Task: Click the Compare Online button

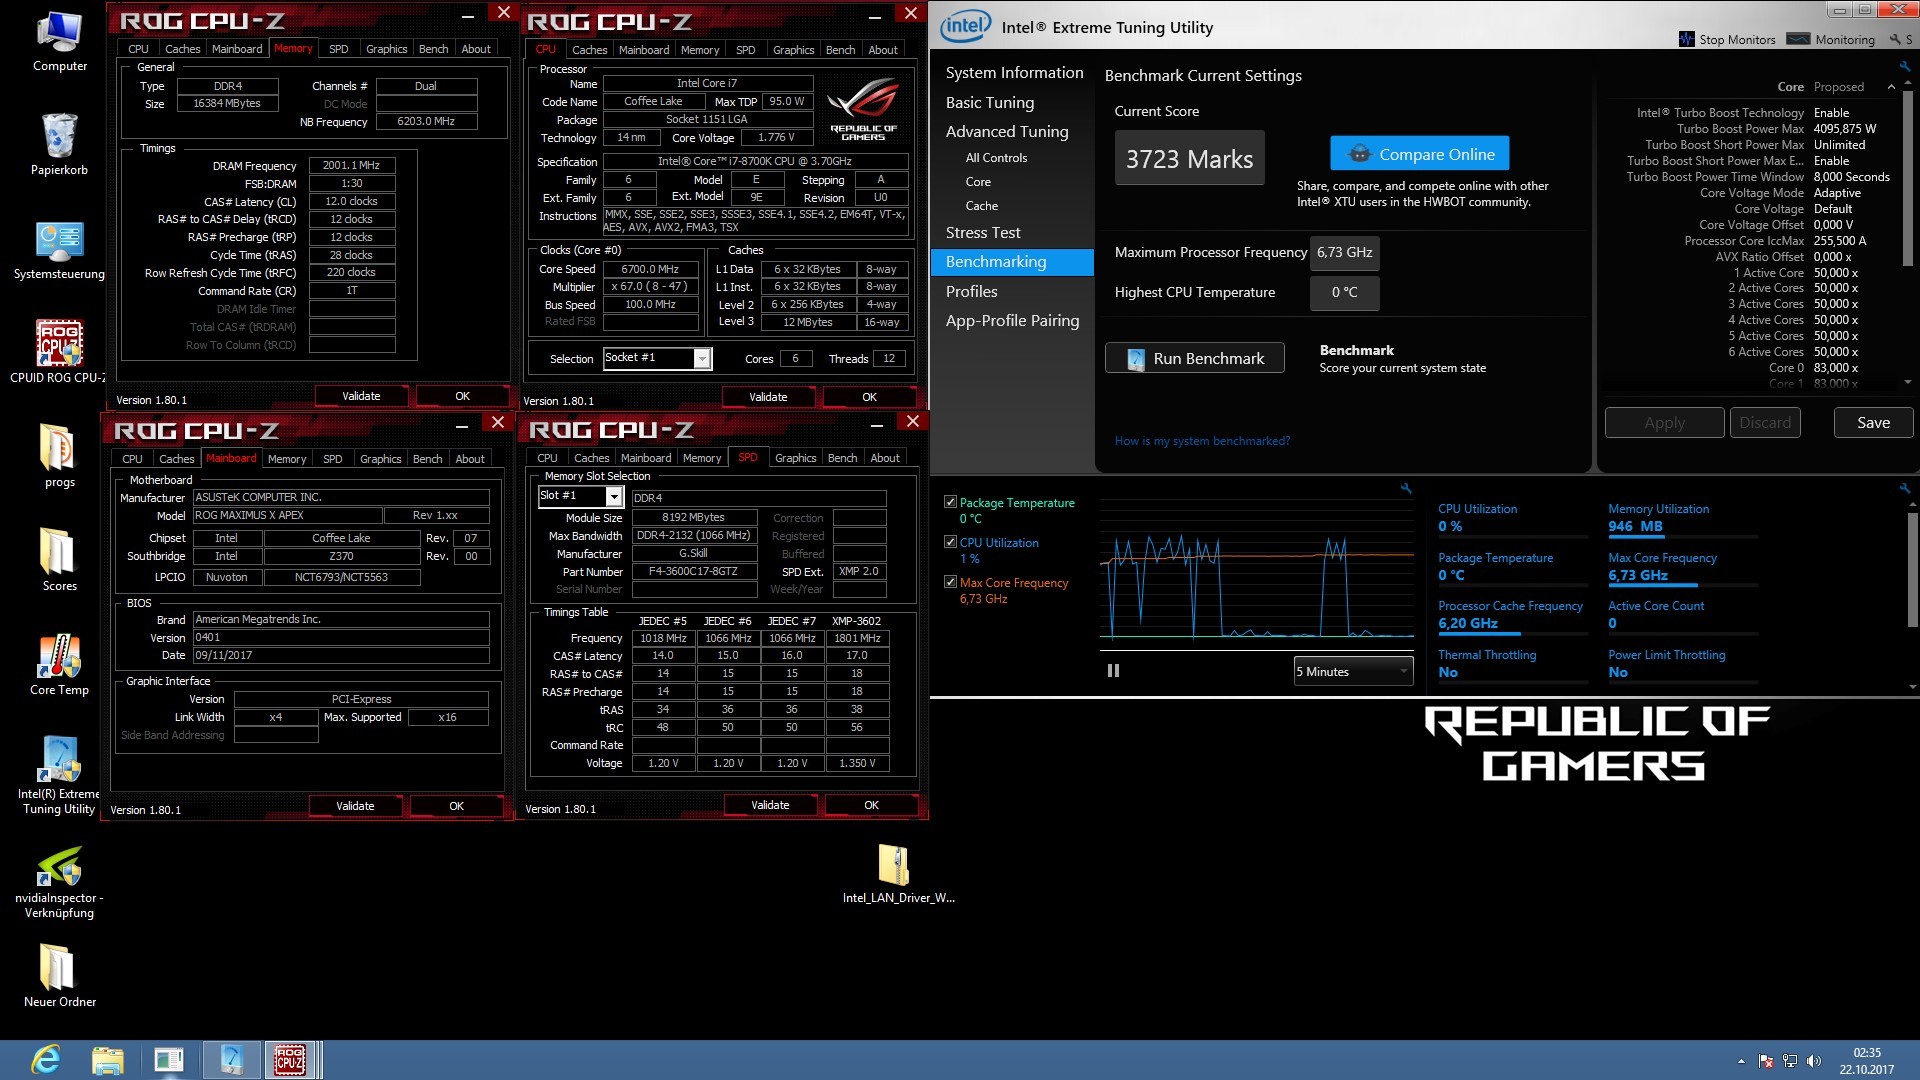Action: [x=1419, y=154]
